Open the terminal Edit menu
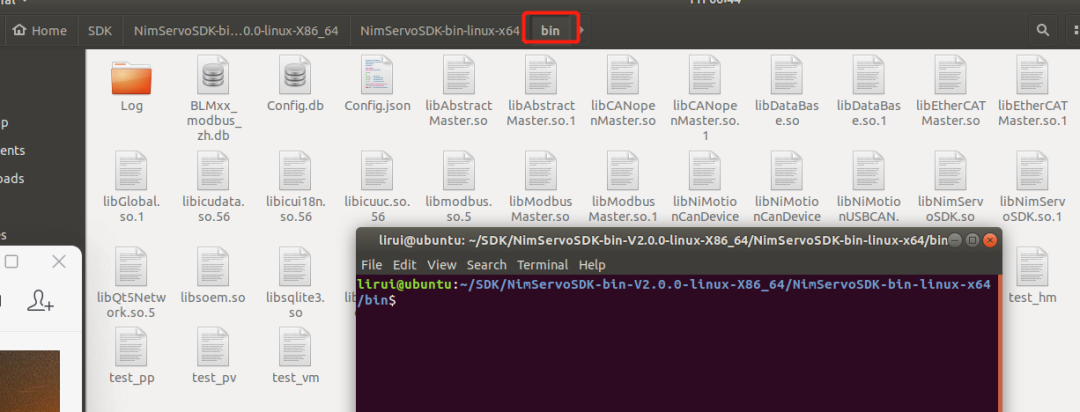Screen dimensions: 1080x412 404,265
